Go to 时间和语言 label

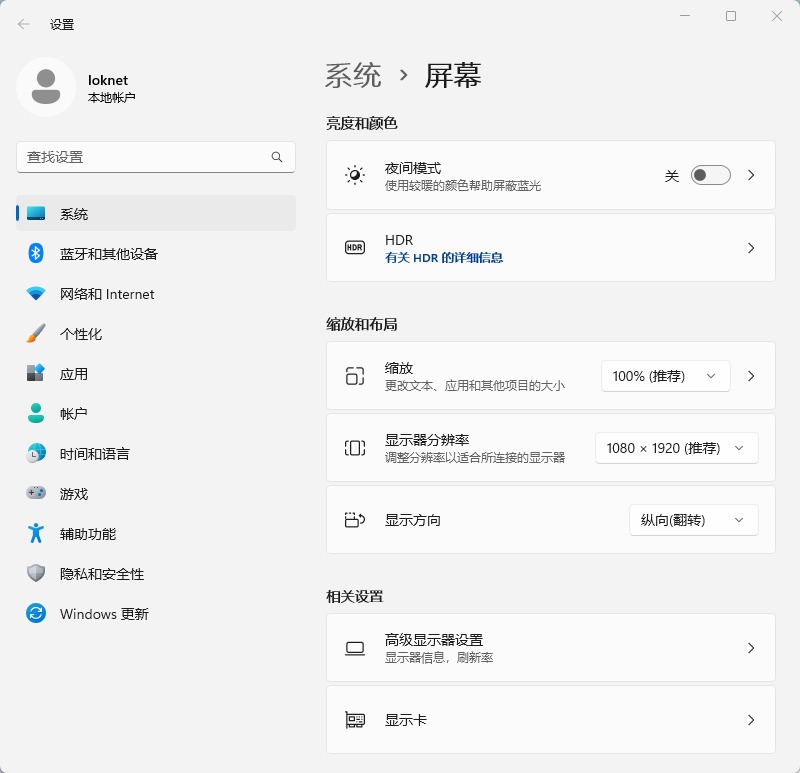[x=94, y=453]
